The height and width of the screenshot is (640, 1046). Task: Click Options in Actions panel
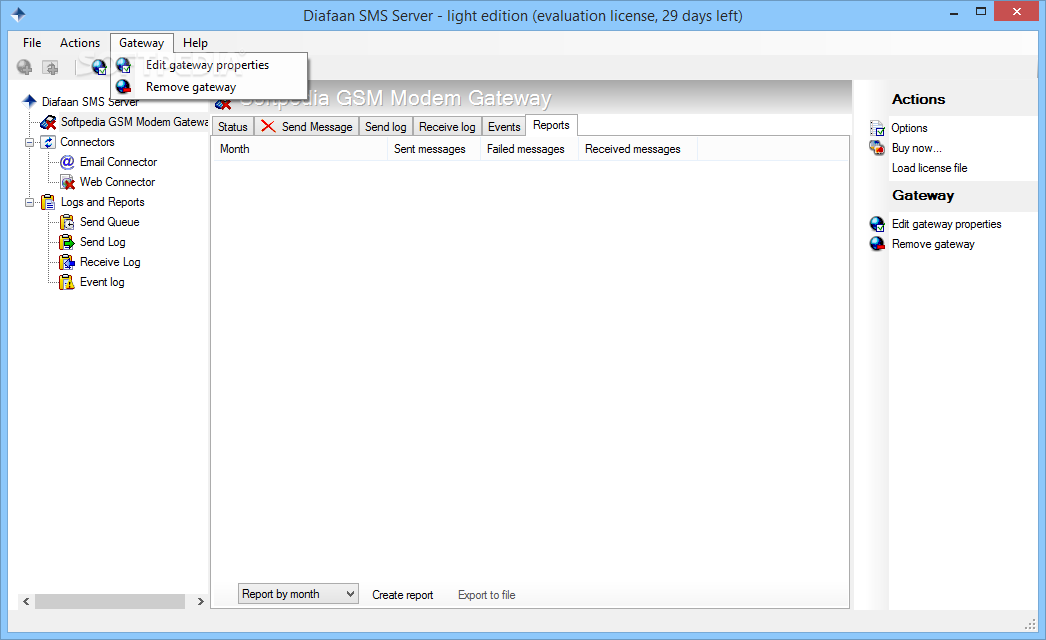coord(909,128)
